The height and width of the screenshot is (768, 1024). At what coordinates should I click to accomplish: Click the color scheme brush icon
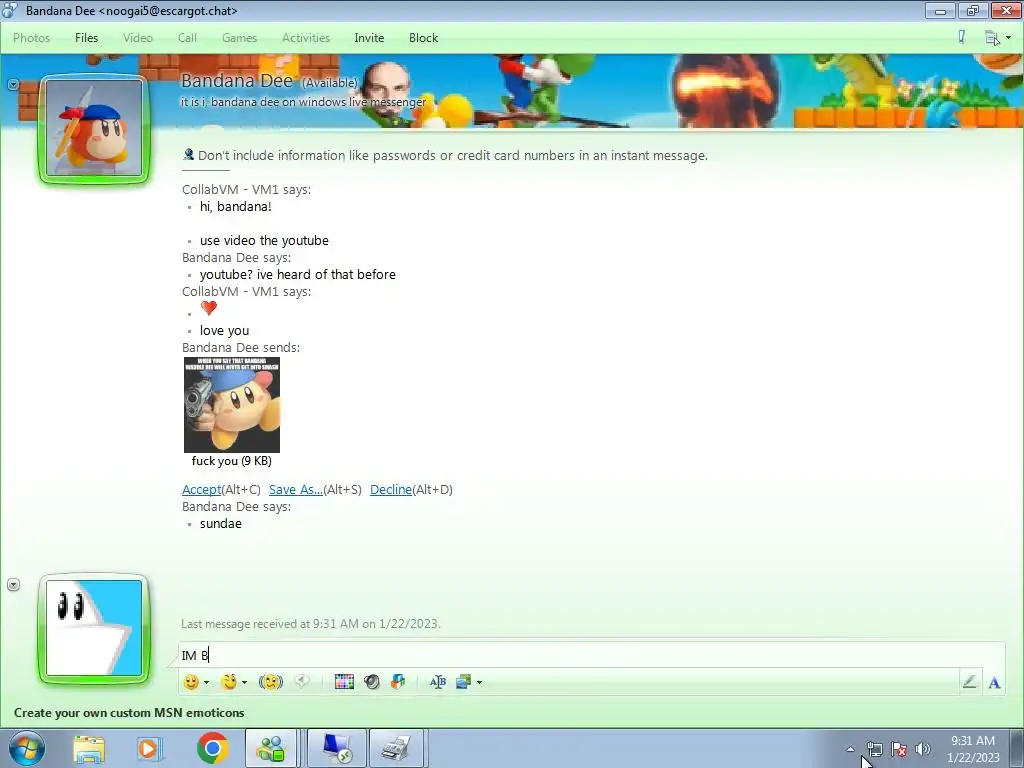961,37
